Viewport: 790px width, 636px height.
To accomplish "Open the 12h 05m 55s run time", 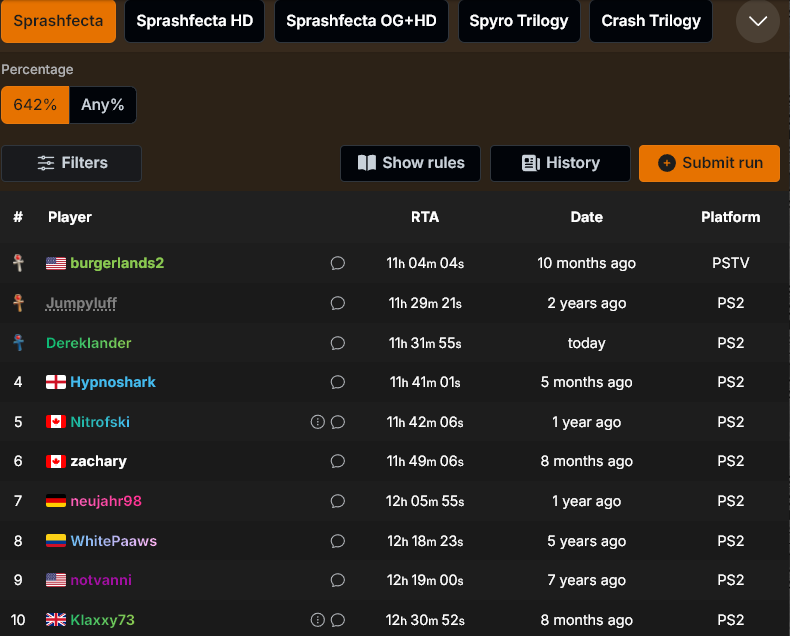I will pyautogui.click(x=425, y=501).
